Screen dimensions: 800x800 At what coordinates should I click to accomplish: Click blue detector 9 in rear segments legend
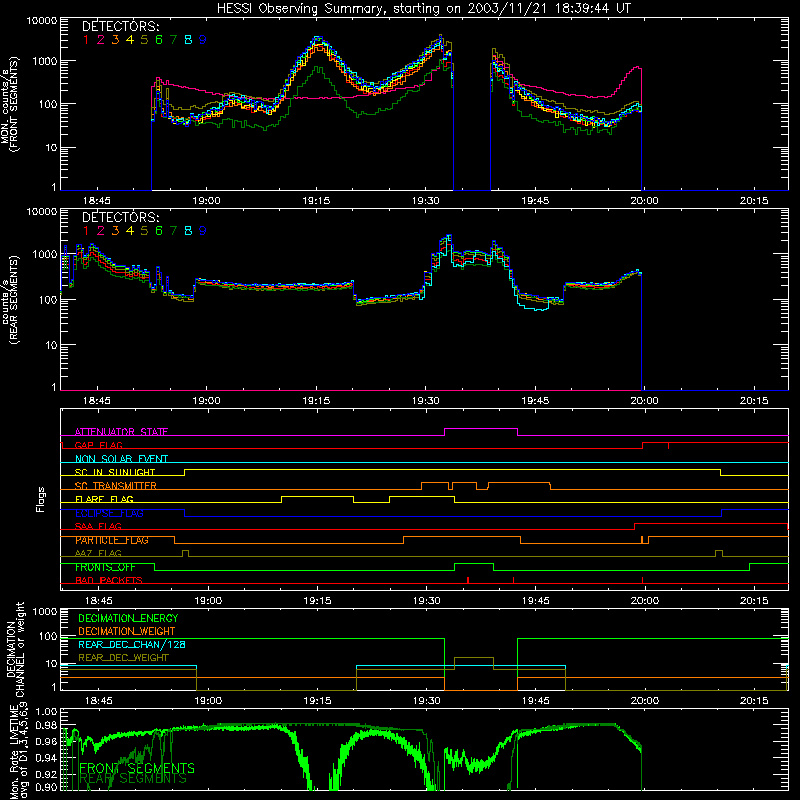coord(203,231)
